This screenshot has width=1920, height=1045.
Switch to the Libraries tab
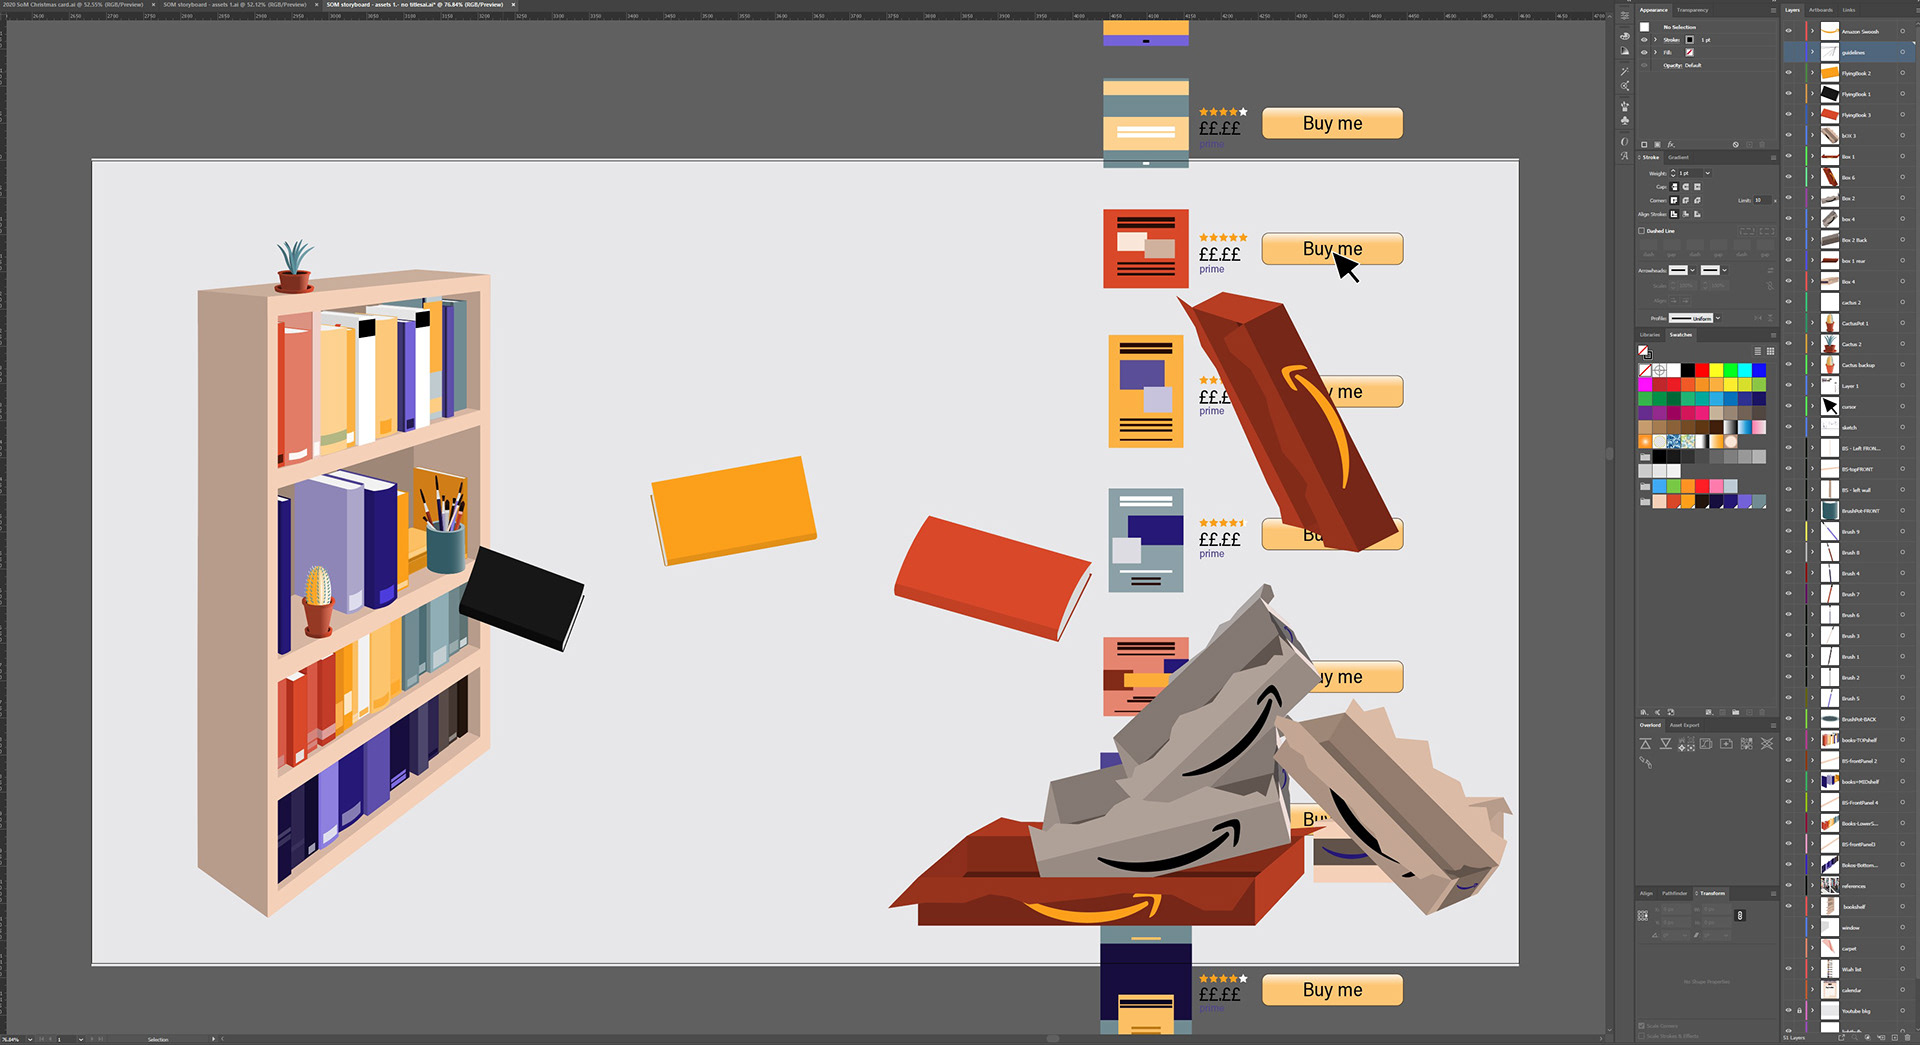tap(1649, 334)
